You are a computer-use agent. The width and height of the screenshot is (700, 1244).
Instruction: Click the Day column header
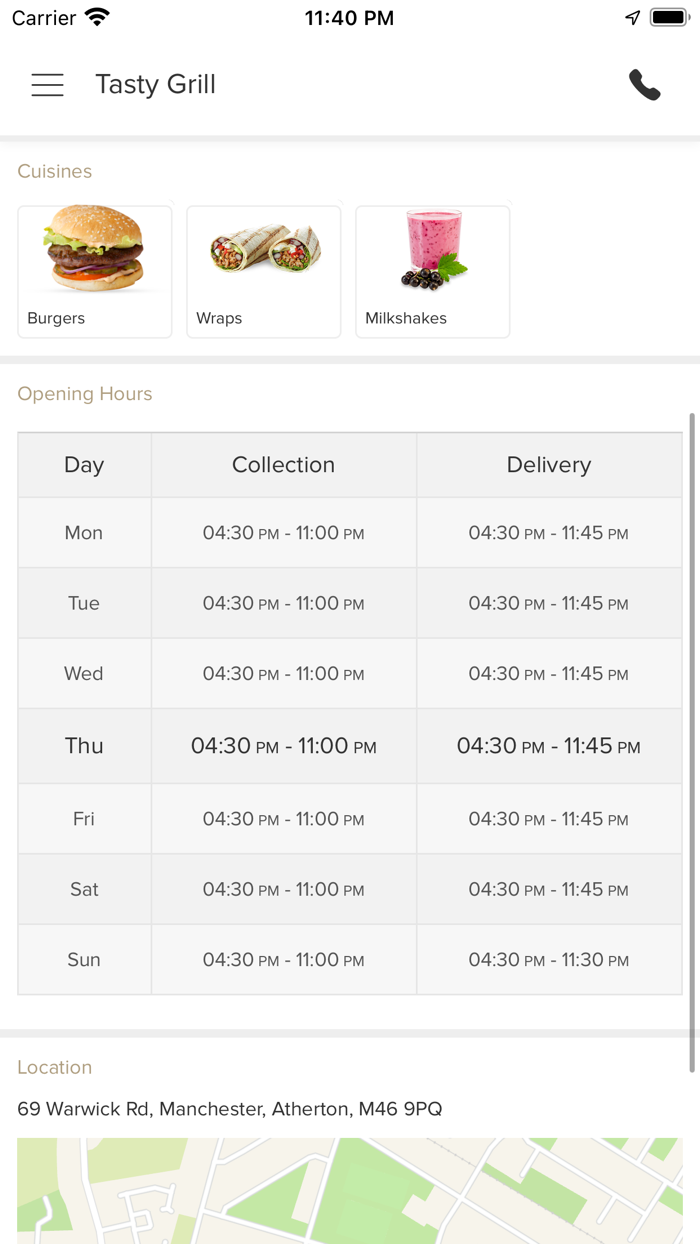pyautogui.click(x=84, y=465)
